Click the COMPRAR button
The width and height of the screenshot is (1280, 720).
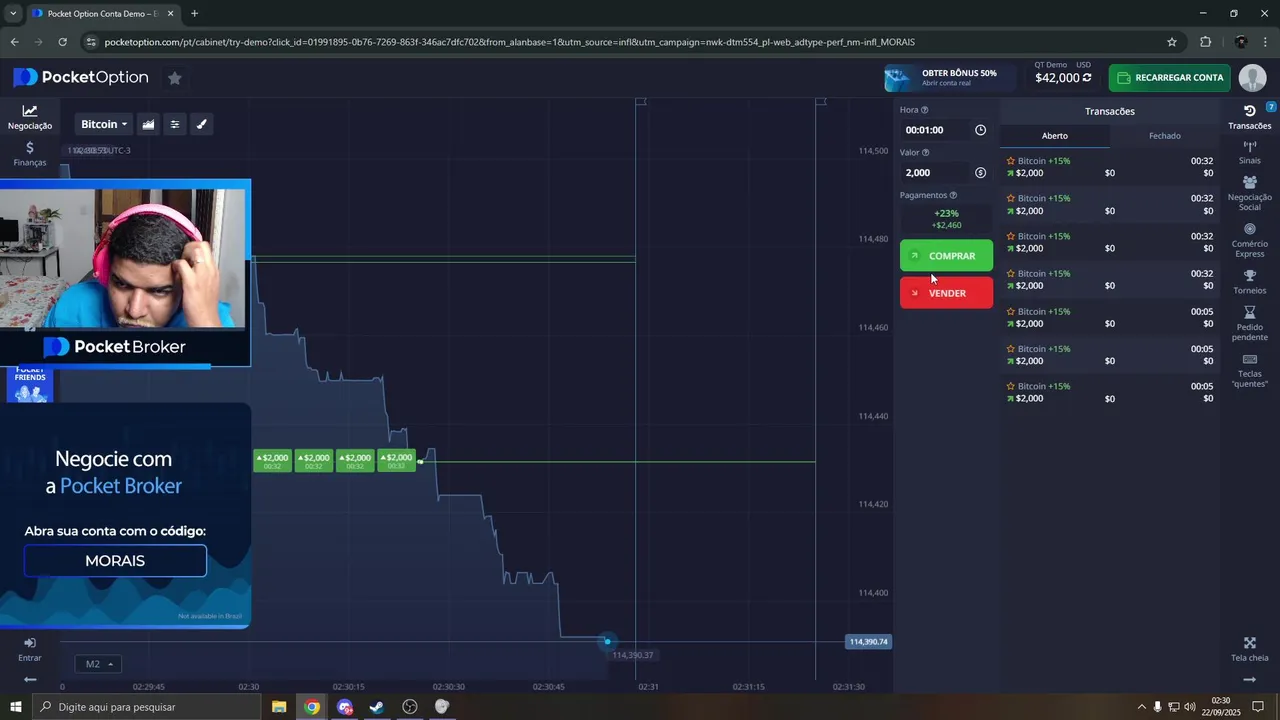point(946,256)
